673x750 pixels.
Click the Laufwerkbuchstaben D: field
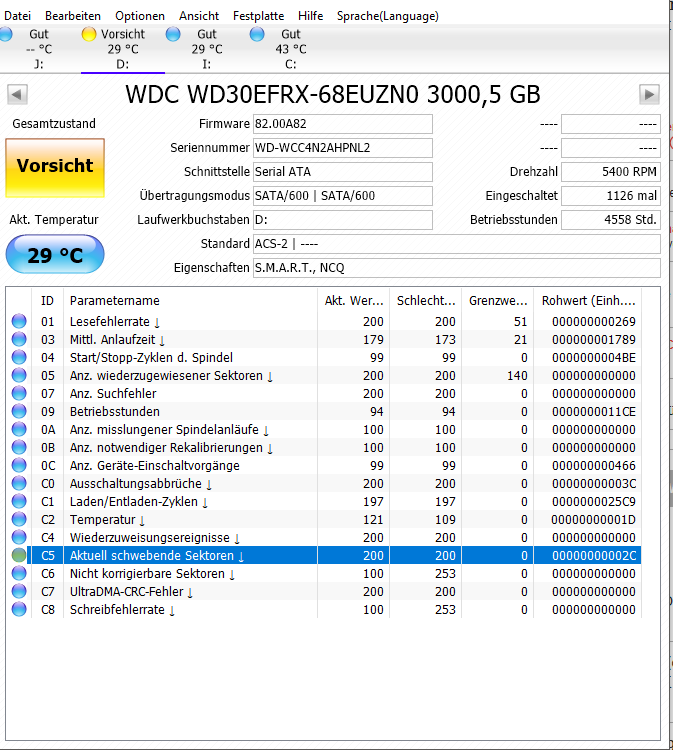tap(342, 220)
